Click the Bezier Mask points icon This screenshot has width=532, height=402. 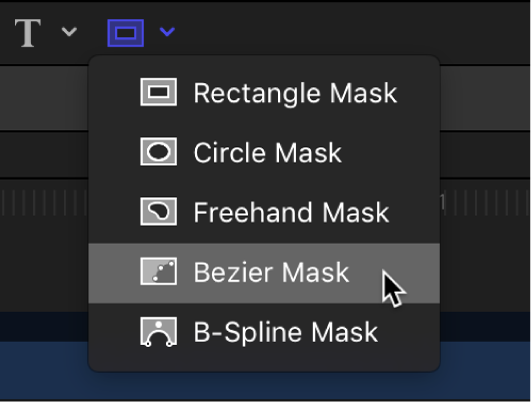pyautogui.click(x=158, y=271)
